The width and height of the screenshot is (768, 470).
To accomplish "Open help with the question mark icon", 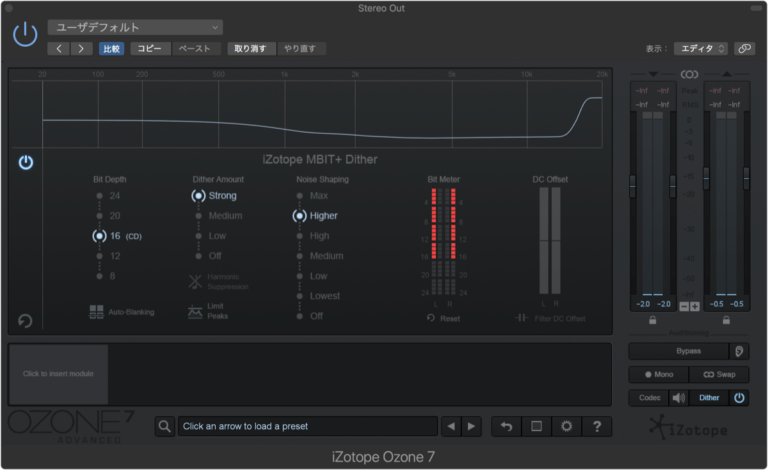I will (597, 426).
